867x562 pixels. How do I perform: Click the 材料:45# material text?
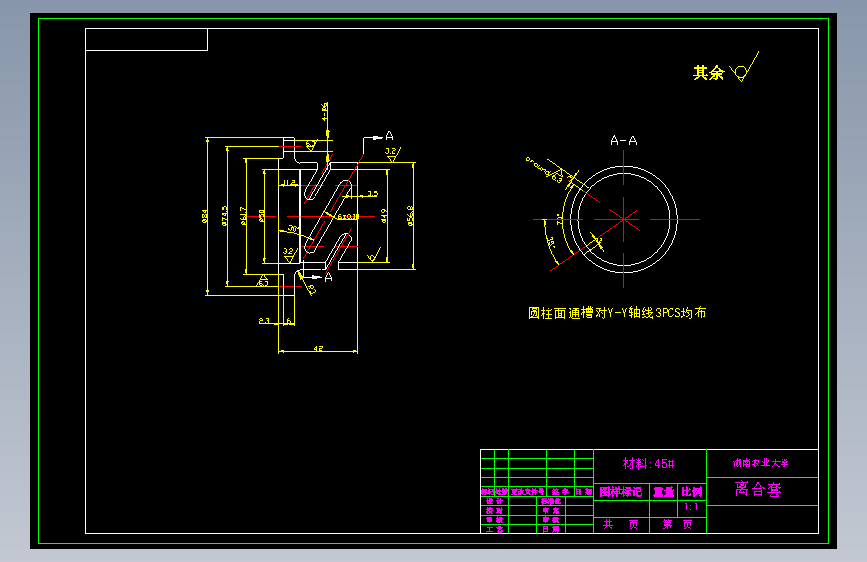coord(648,464)
